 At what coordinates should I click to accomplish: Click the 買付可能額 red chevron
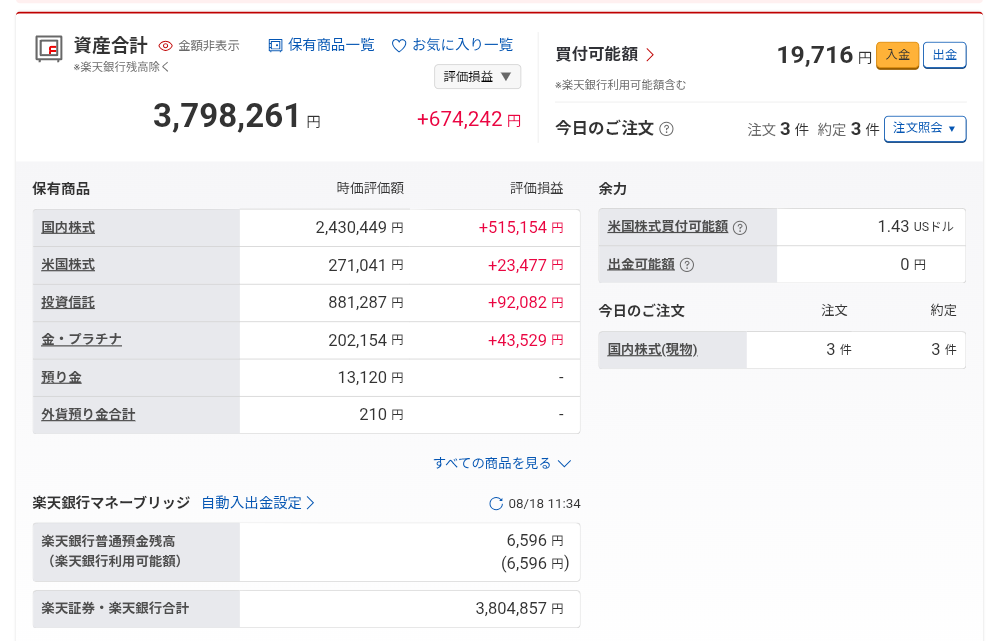click(x=650, y=55)
